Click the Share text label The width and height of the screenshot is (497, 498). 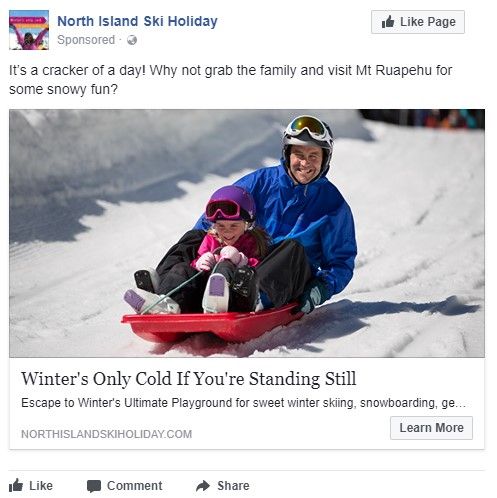[233, 486]
